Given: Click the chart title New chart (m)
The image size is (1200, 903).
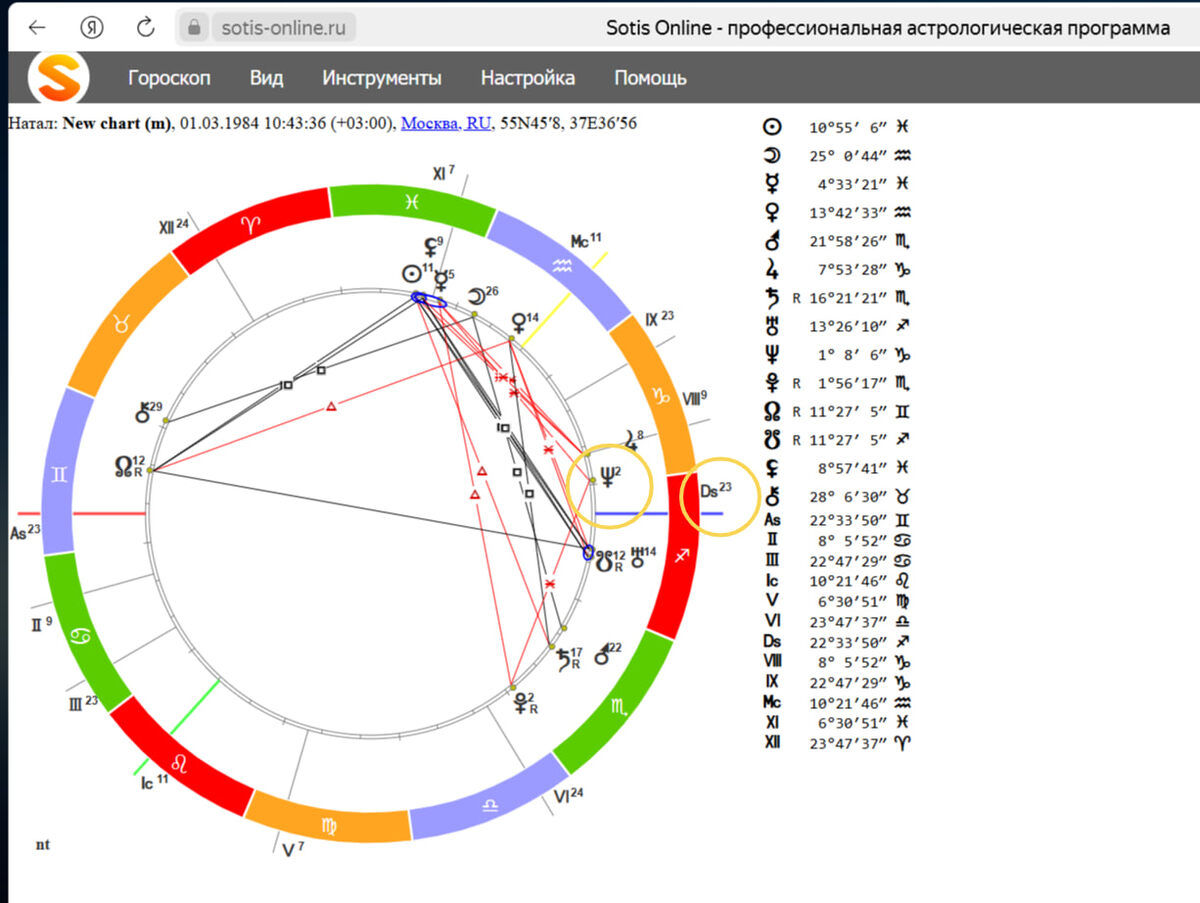Looking at the screenshot, I should (x=118, y=124).
